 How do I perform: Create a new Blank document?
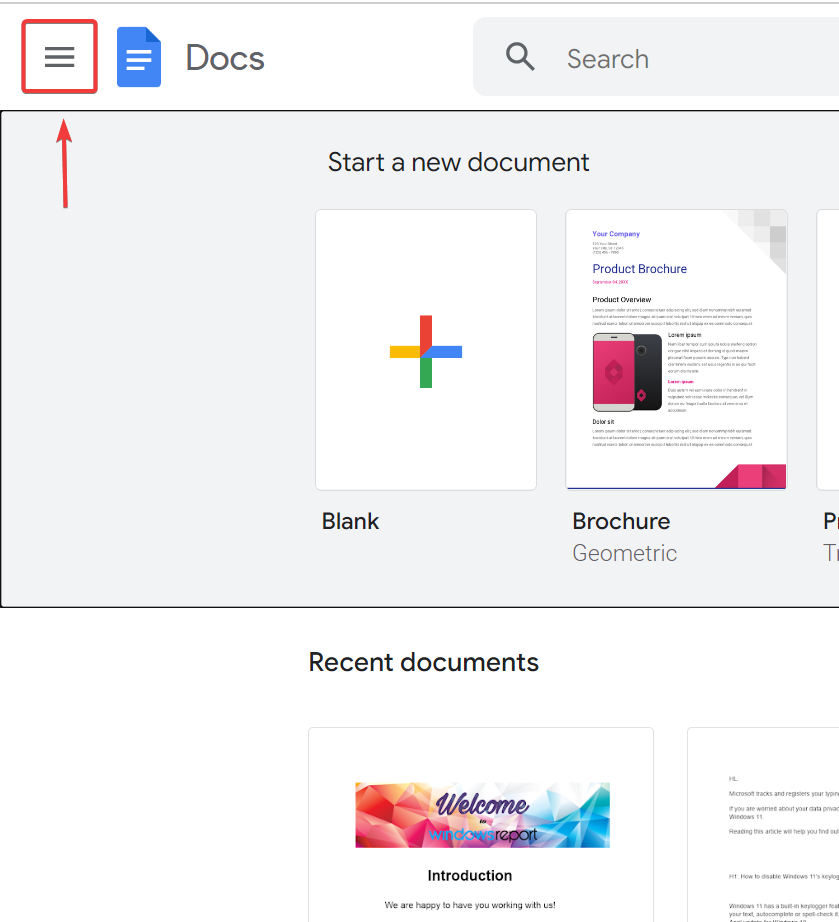pos(426,350)
